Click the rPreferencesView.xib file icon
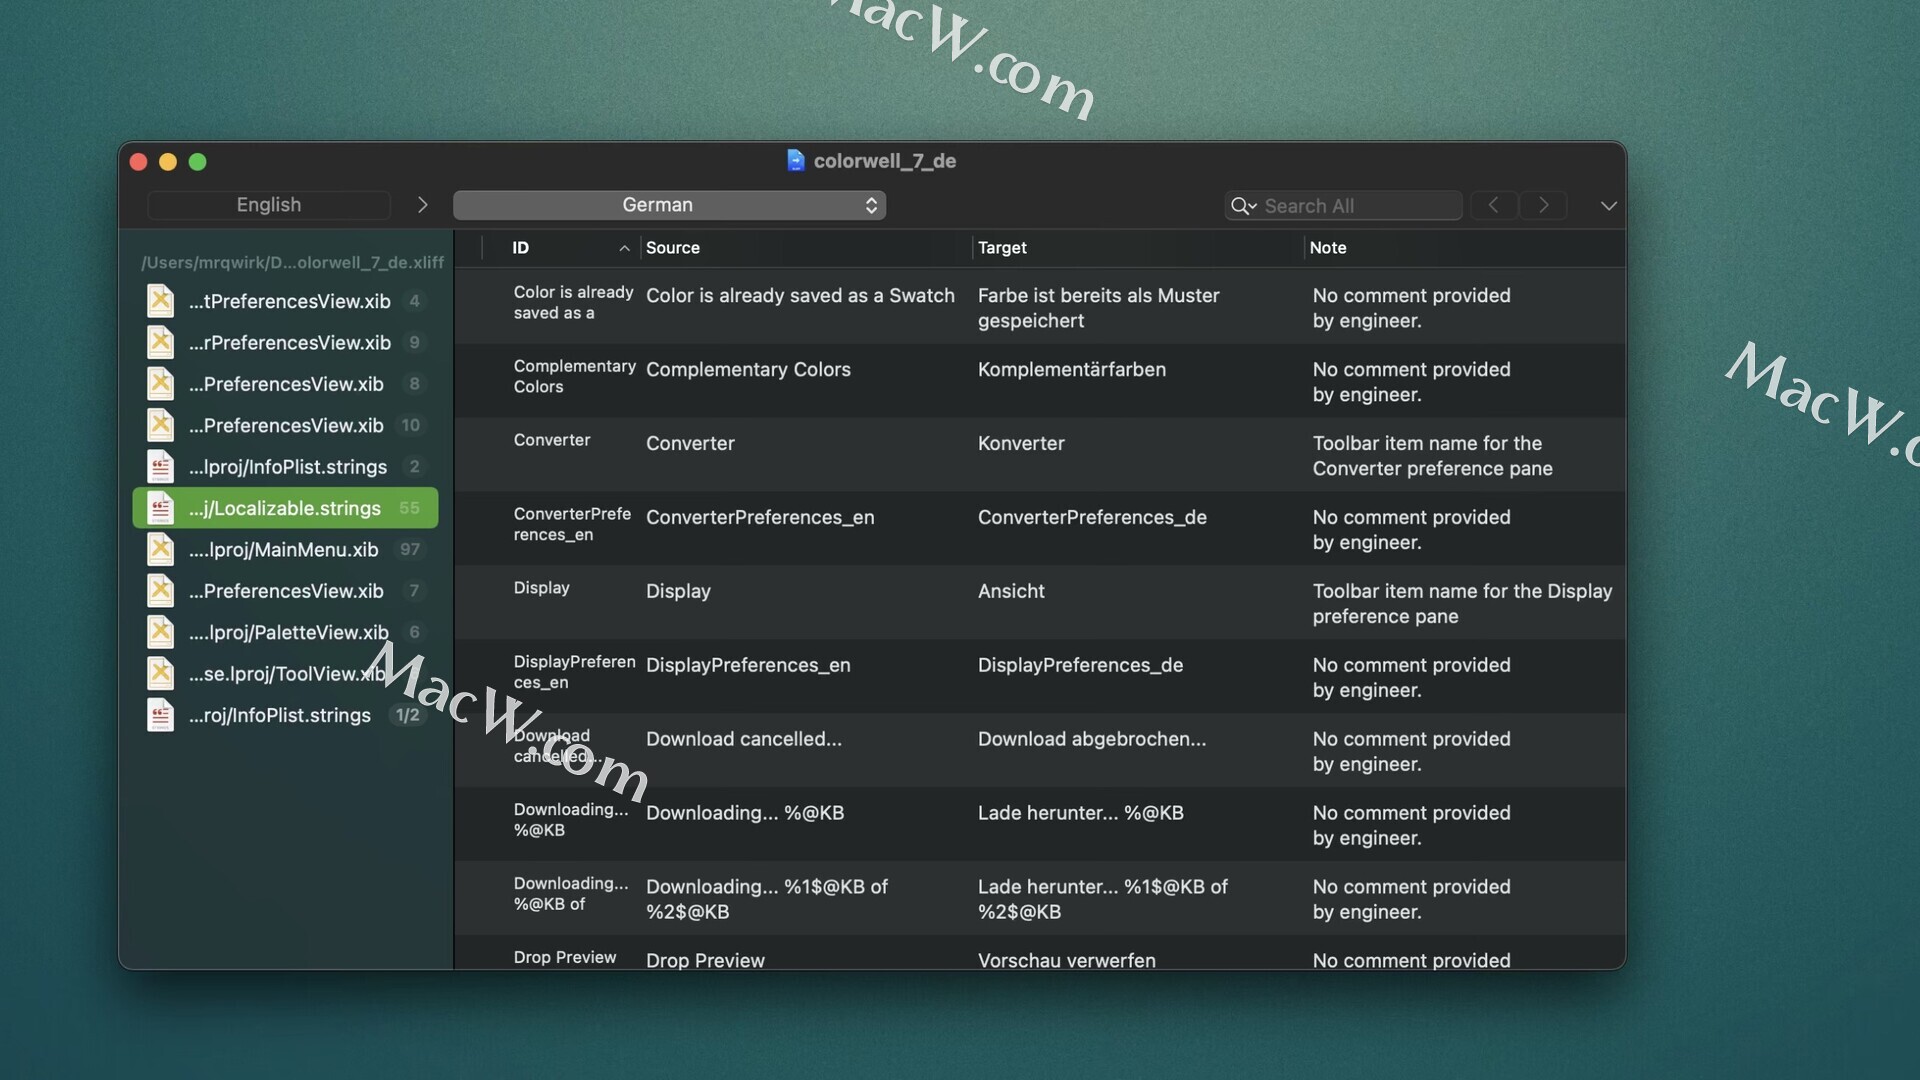Viewport: 1920px width, 1080px height. click(161, 342)
